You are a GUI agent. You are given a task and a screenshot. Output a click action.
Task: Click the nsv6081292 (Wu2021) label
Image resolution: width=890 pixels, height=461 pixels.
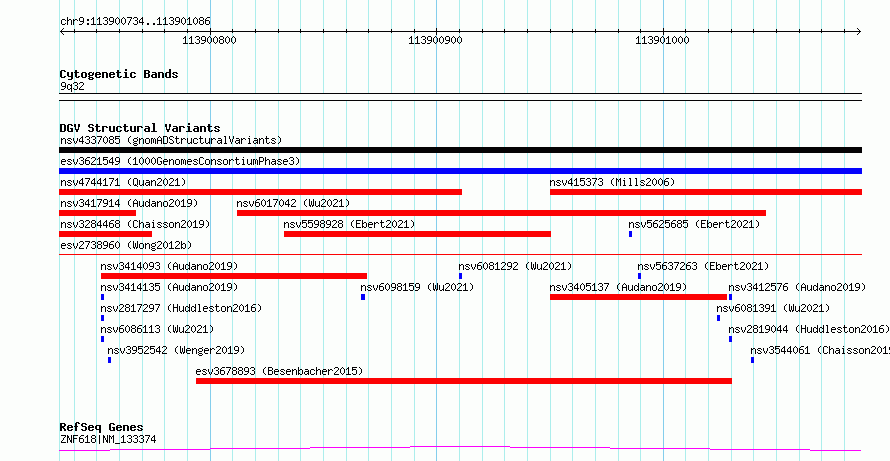[x=515, y=266]
